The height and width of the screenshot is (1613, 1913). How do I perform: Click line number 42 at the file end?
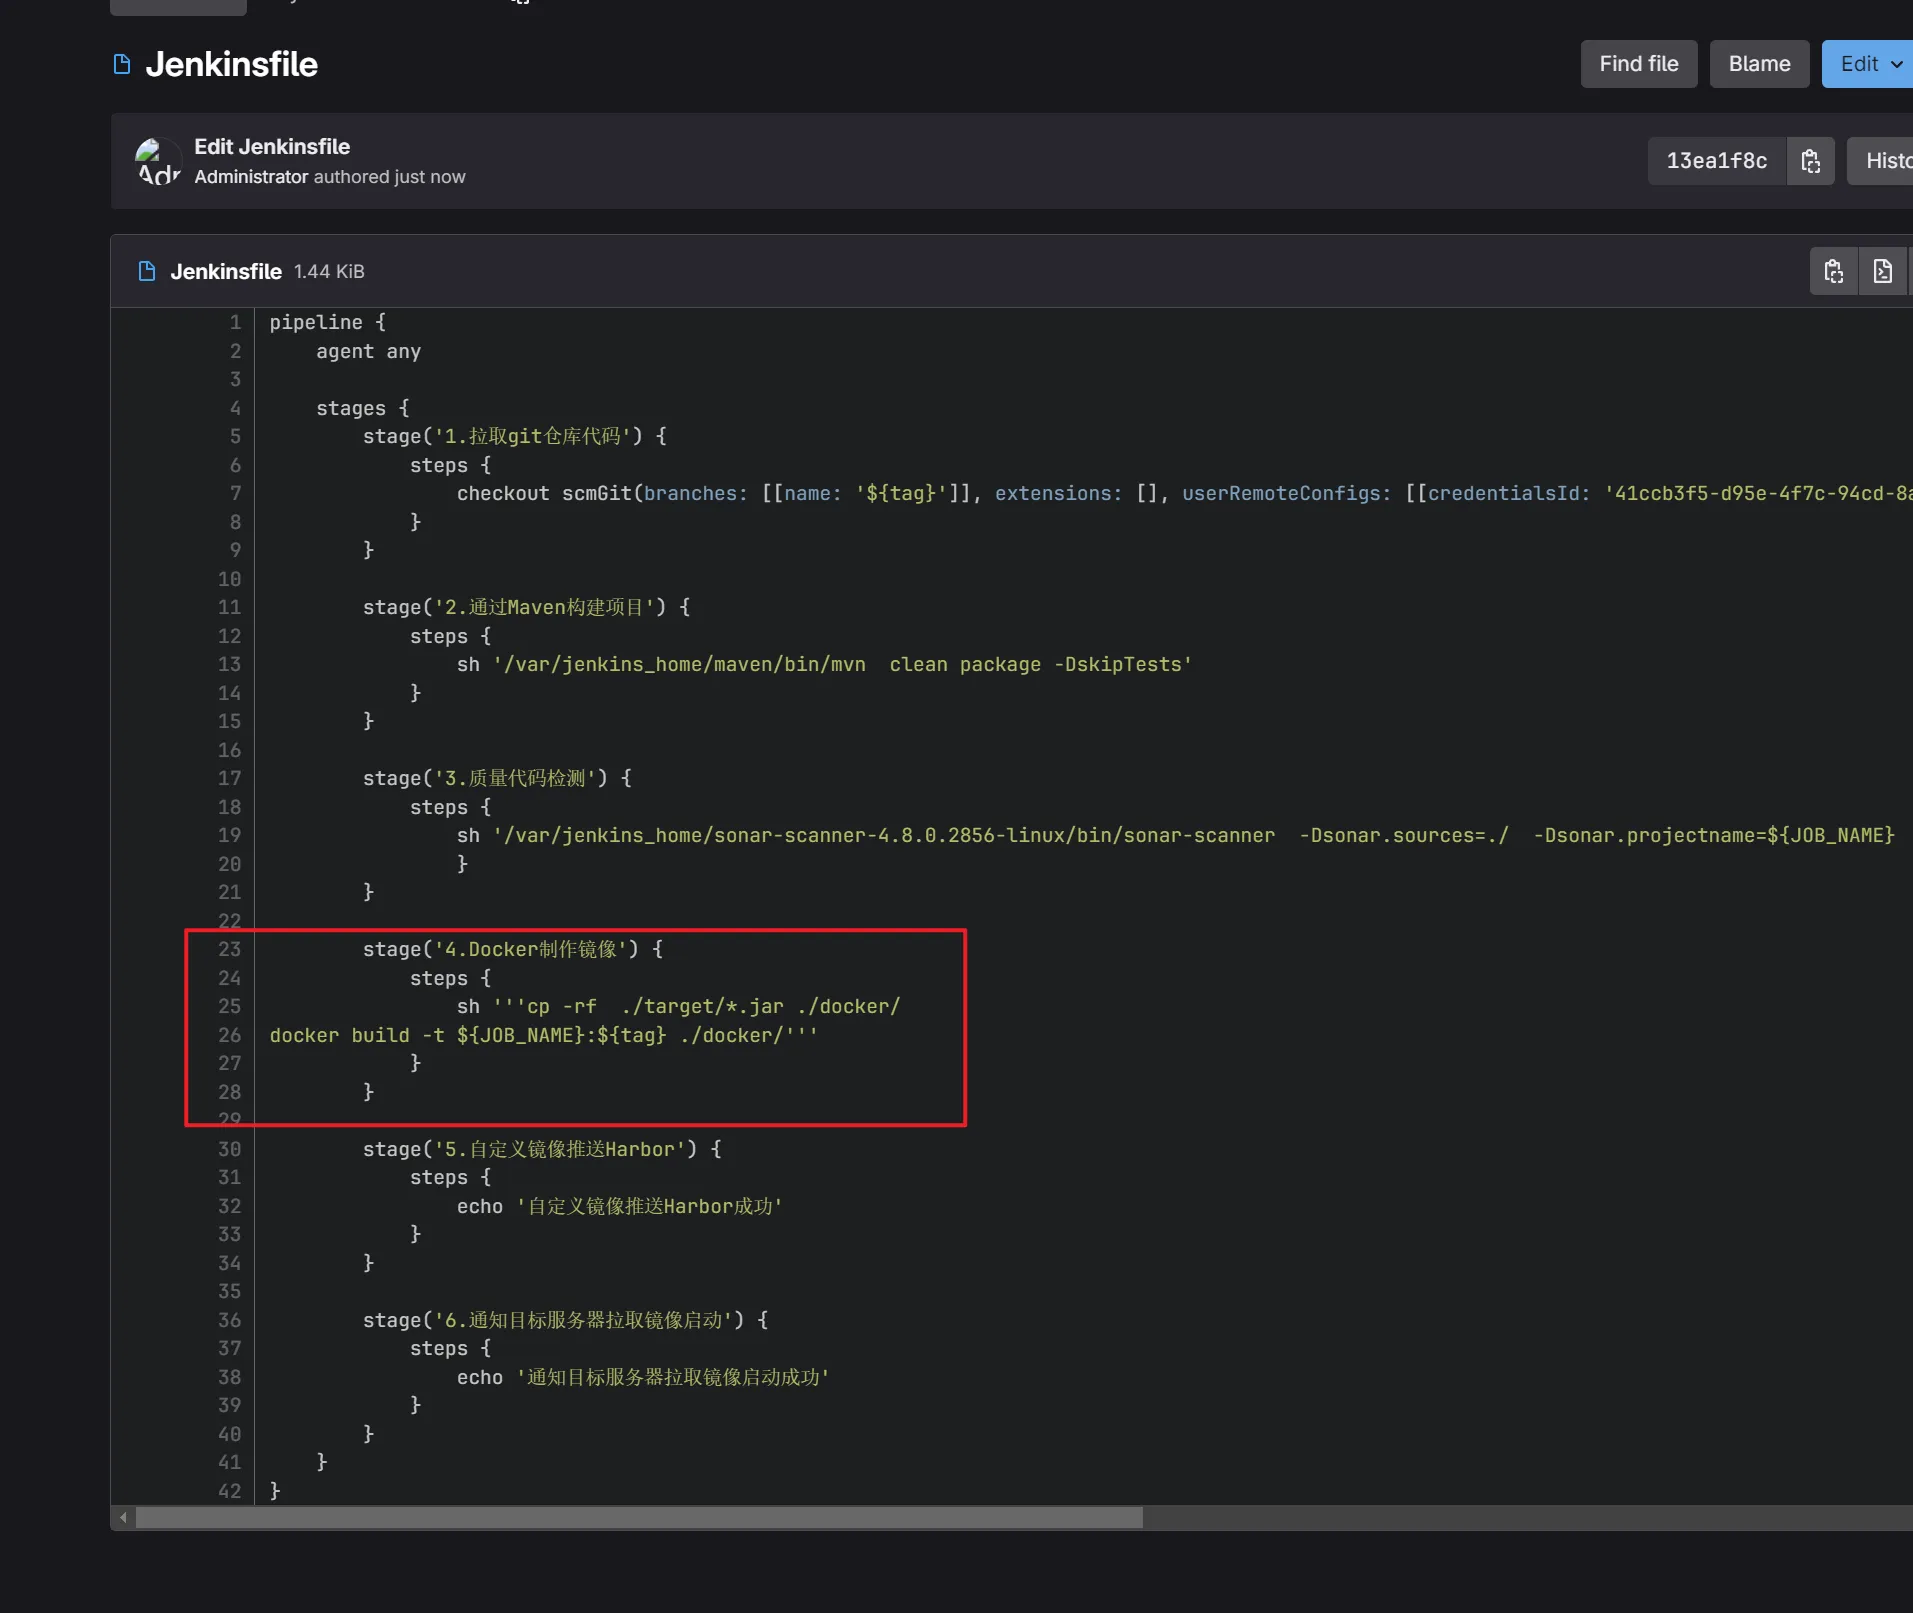pos(230,1490)
